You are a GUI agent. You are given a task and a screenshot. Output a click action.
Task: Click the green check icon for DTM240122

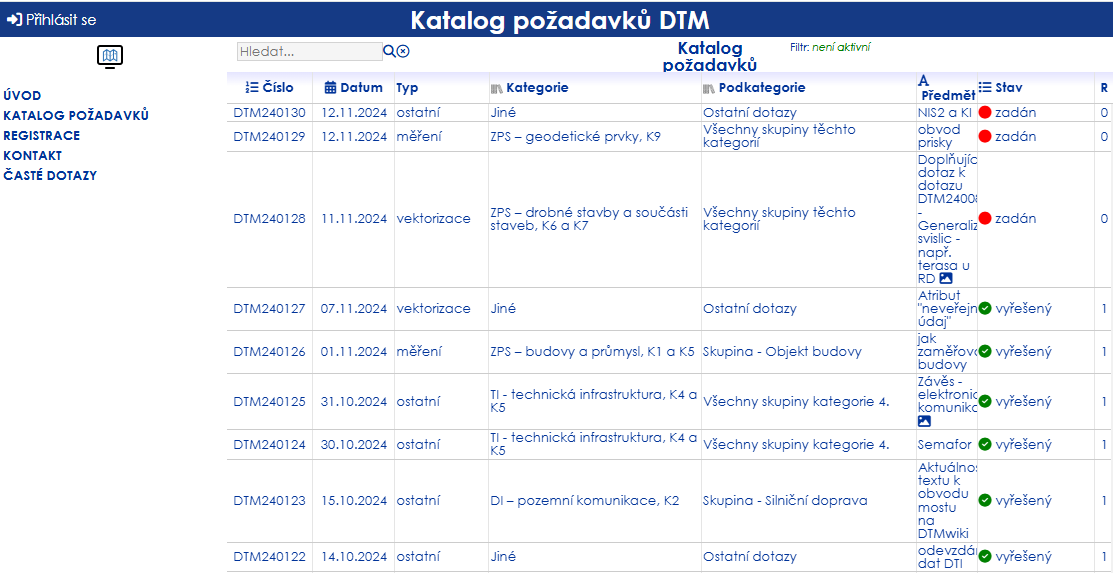(x=985, y=557)
